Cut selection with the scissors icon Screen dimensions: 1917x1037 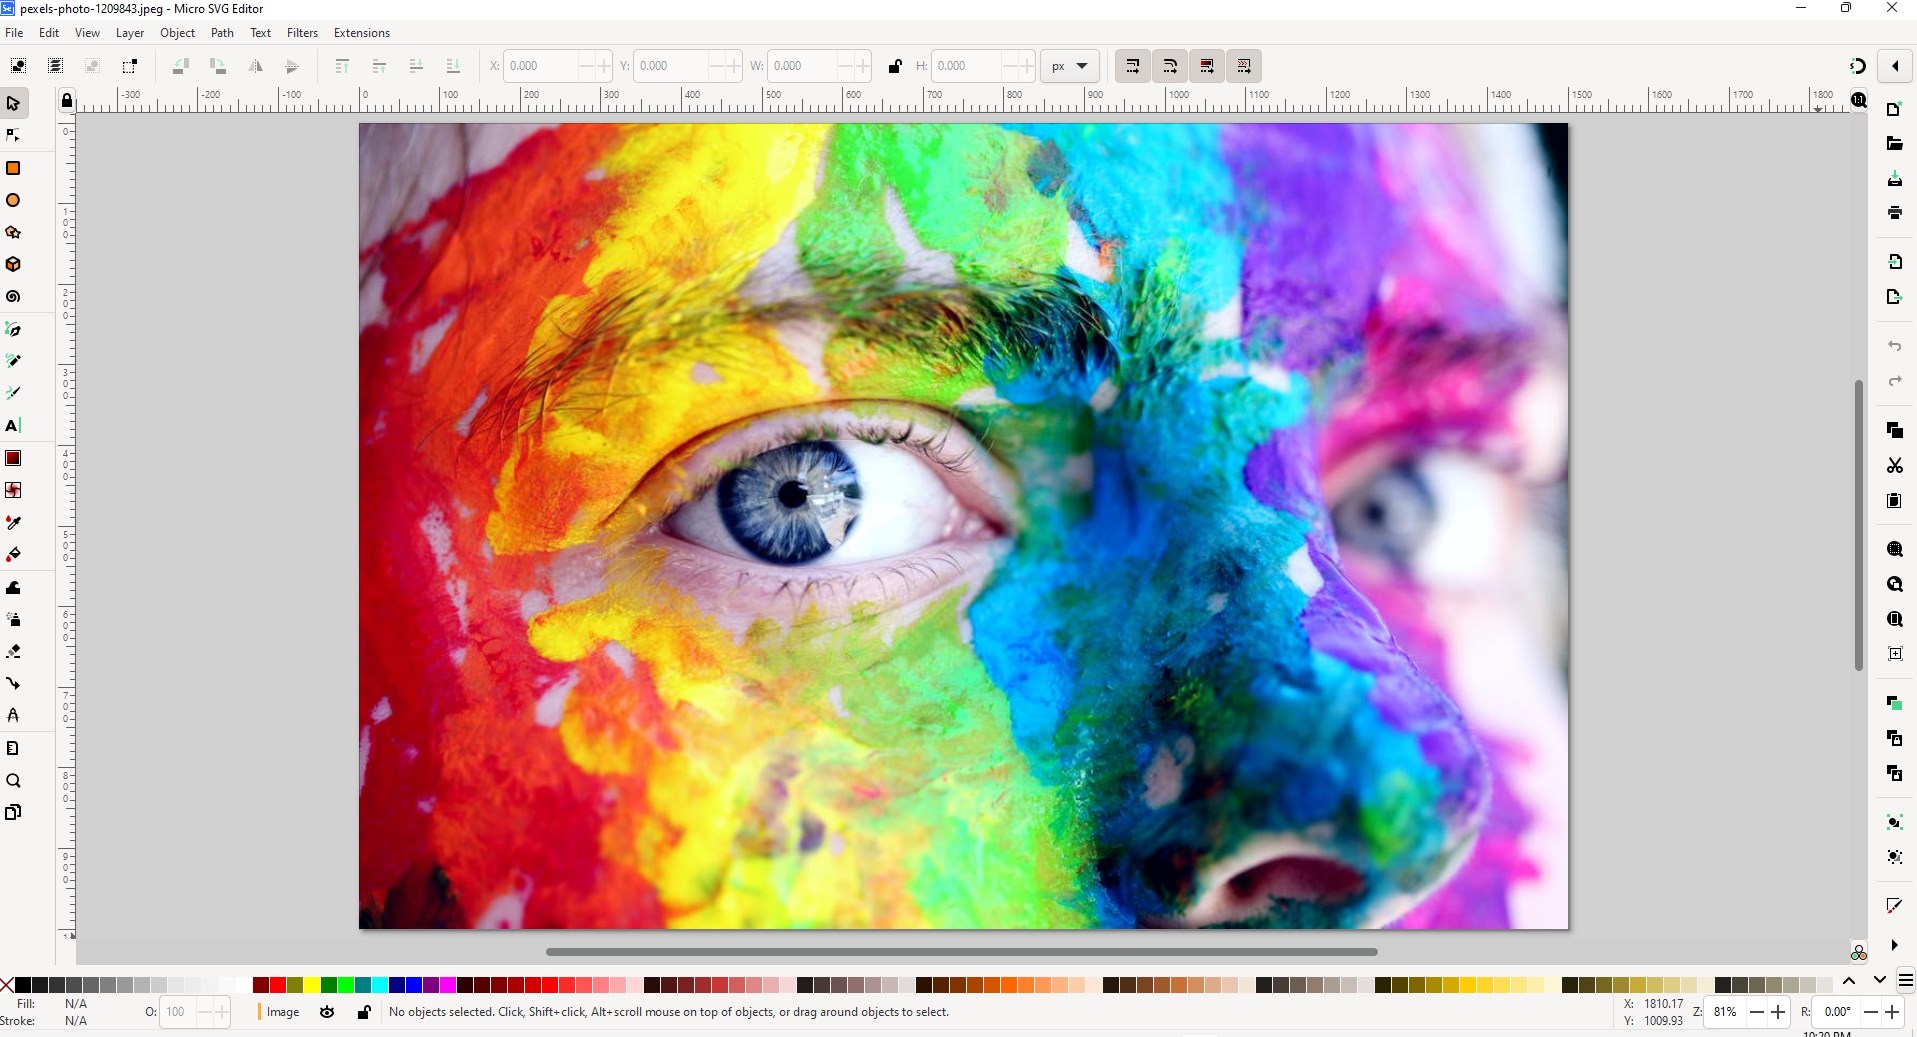pos(1894,466)
